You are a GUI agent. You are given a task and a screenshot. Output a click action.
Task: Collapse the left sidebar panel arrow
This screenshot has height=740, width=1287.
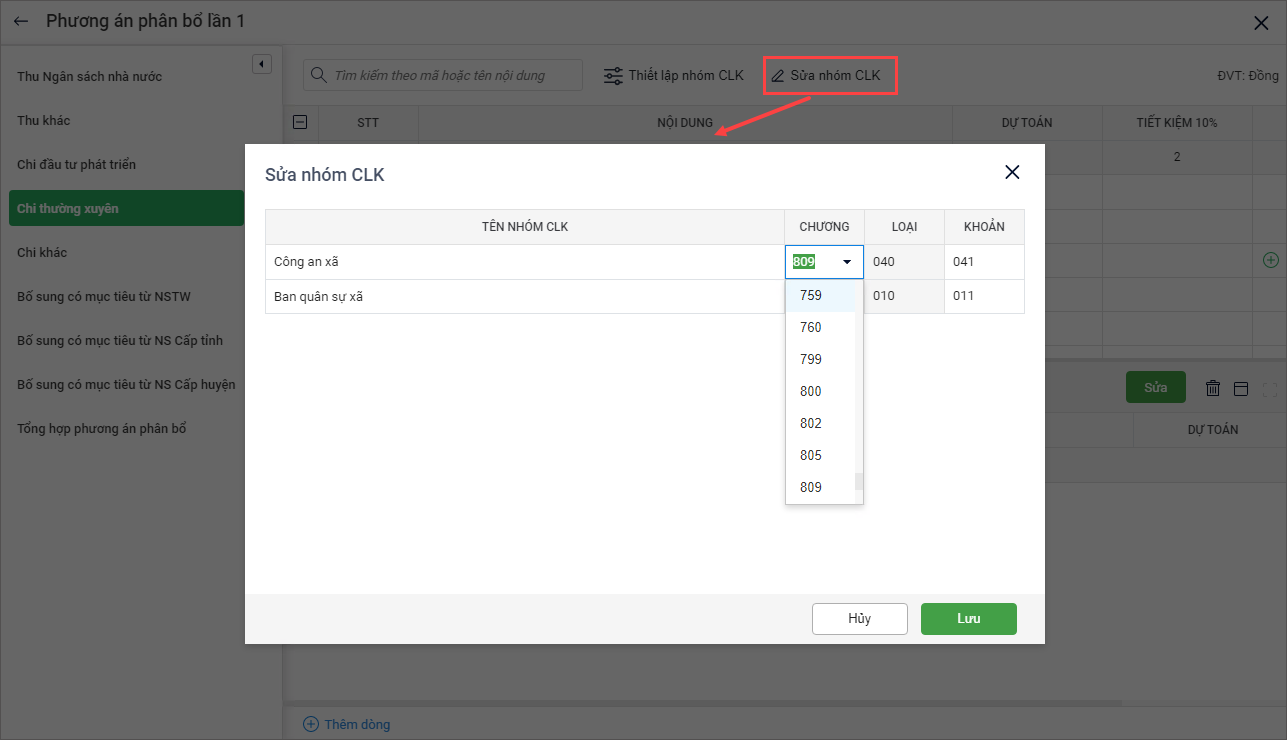coord(261,64)
